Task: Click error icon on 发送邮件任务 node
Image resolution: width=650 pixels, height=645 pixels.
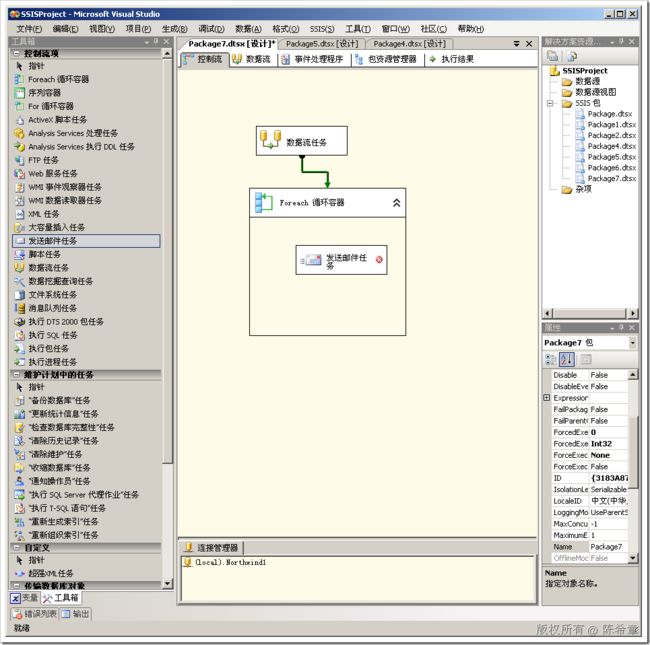Action: 379,259
